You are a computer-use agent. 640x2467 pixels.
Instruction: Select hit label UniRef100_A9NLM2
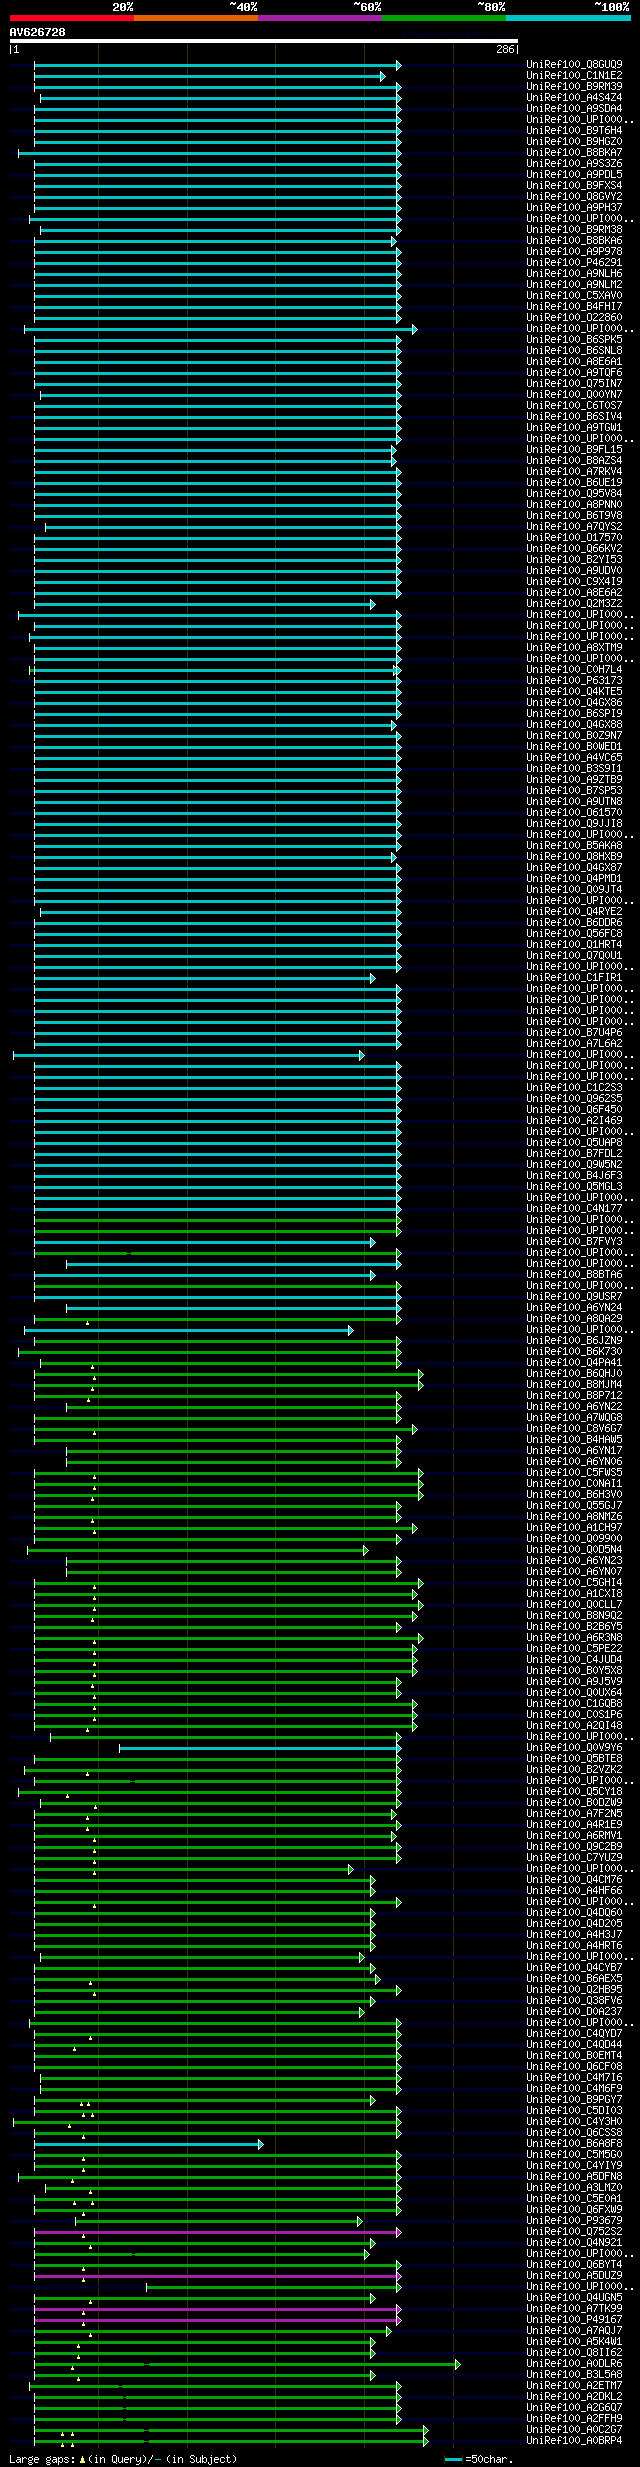point(574,285)
